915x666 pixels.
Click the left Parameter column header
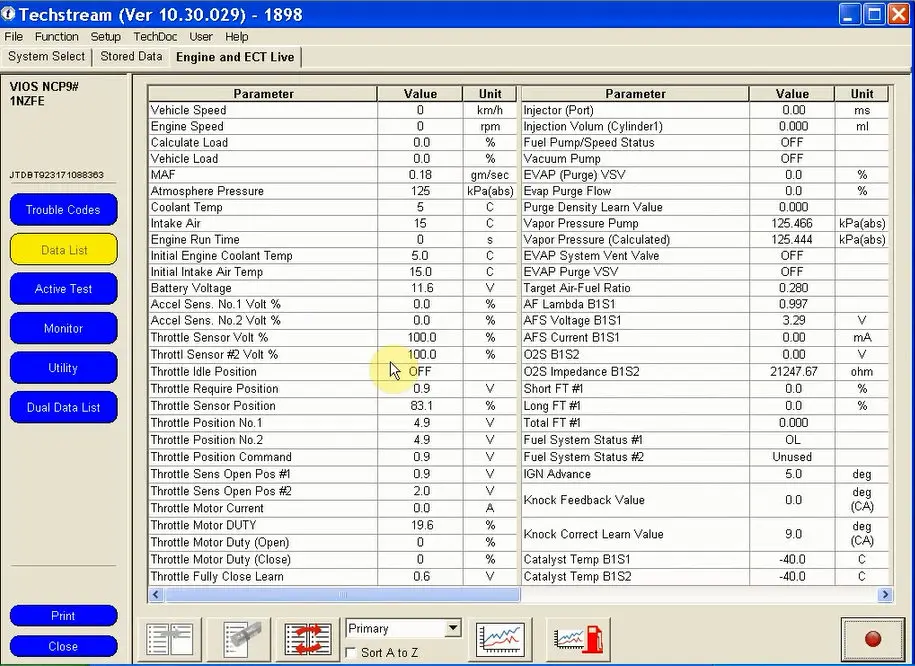(x=263, y=94)
